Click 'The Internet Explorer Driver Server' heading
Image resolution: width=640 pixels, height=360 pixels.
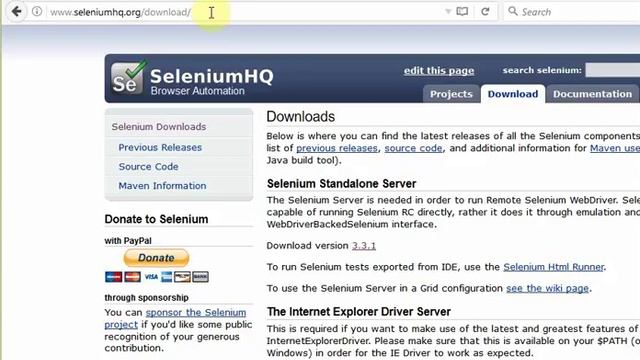tap(359, 312)
